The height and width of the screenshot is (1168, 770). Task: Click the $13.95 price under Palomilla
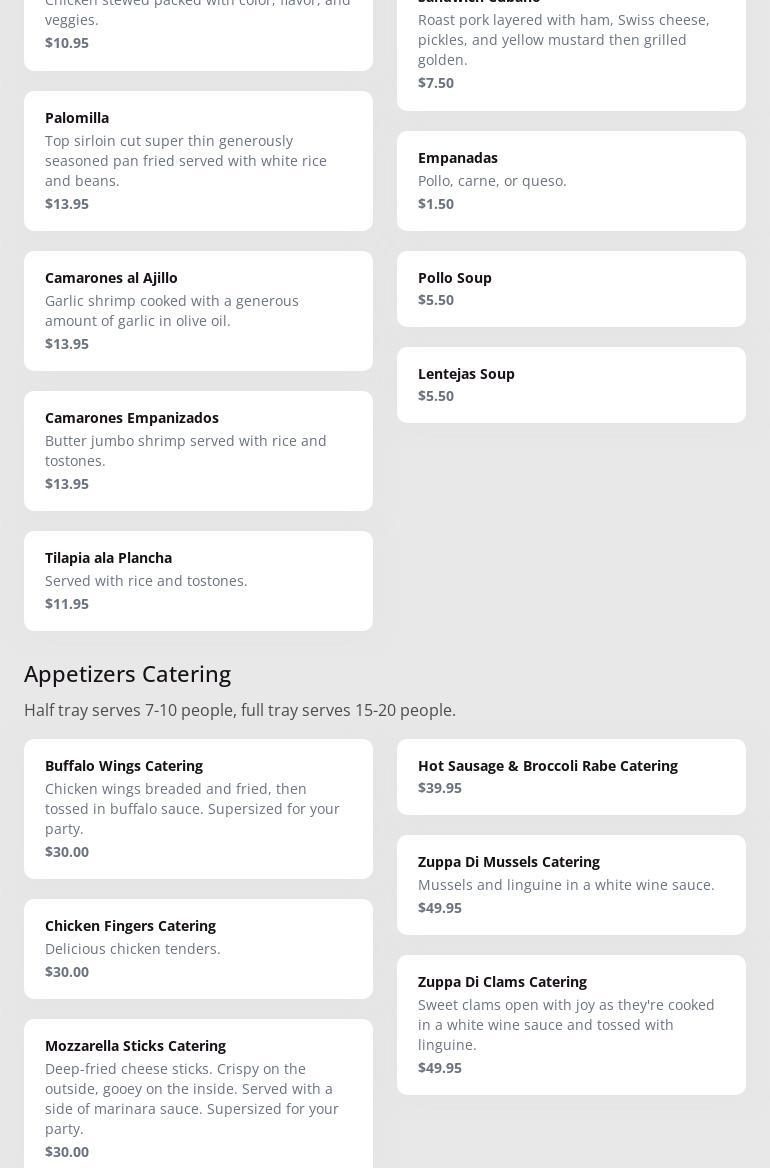(x=67, y=204)
